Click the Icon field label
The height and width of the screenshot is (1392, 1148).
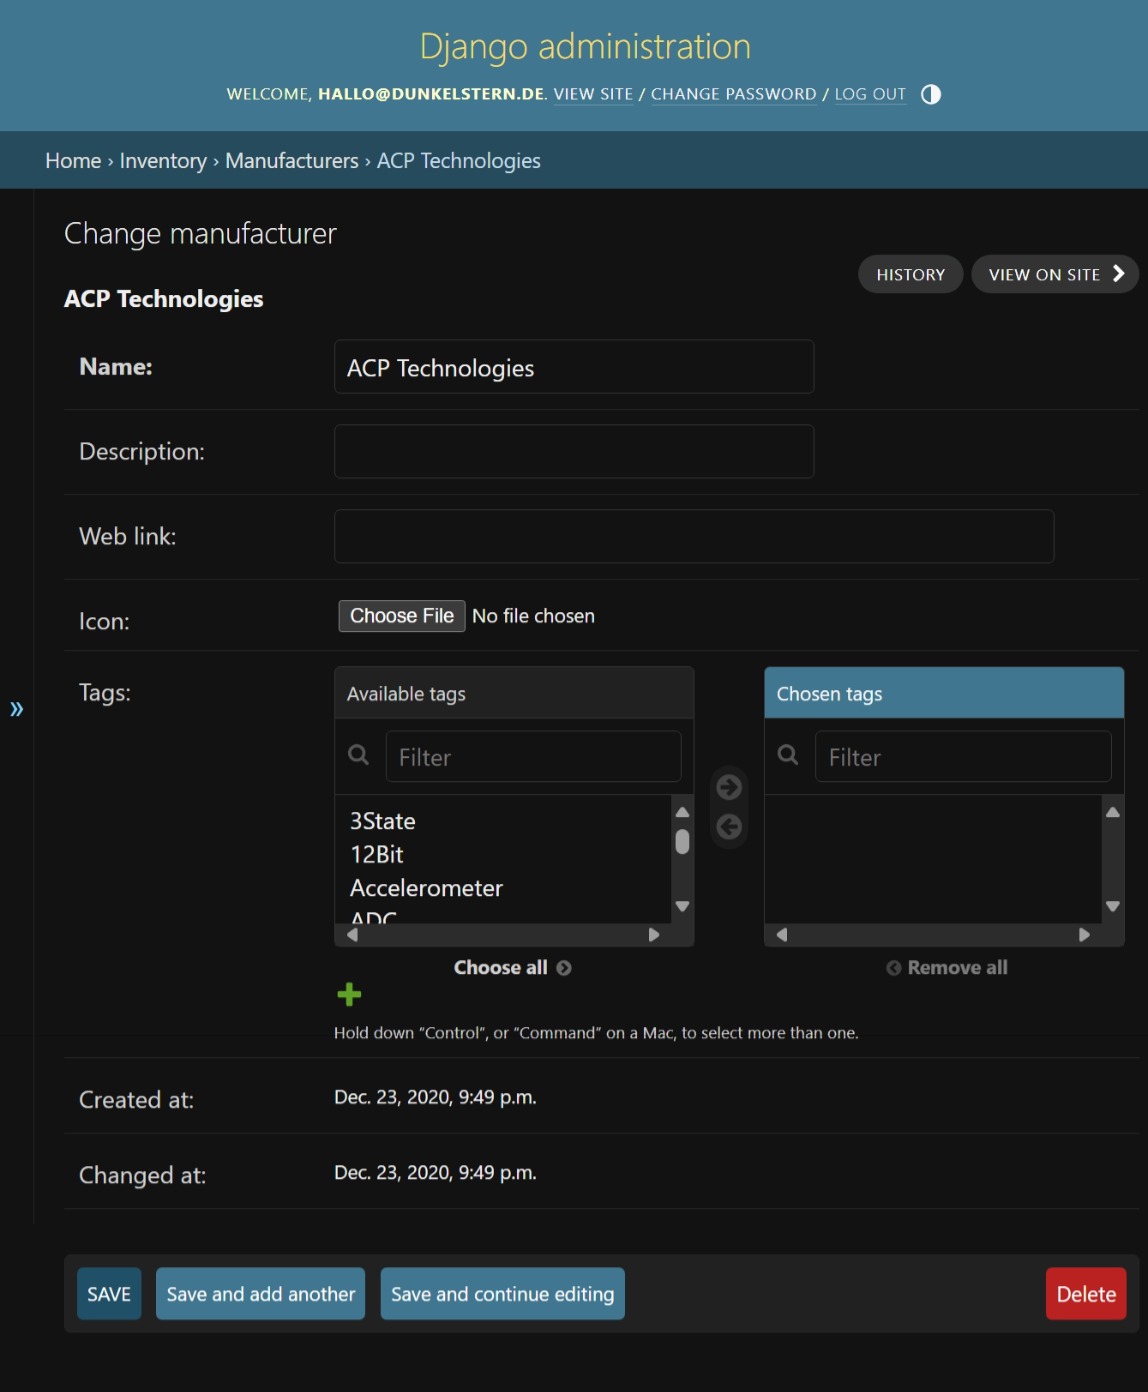coord(104,622)
